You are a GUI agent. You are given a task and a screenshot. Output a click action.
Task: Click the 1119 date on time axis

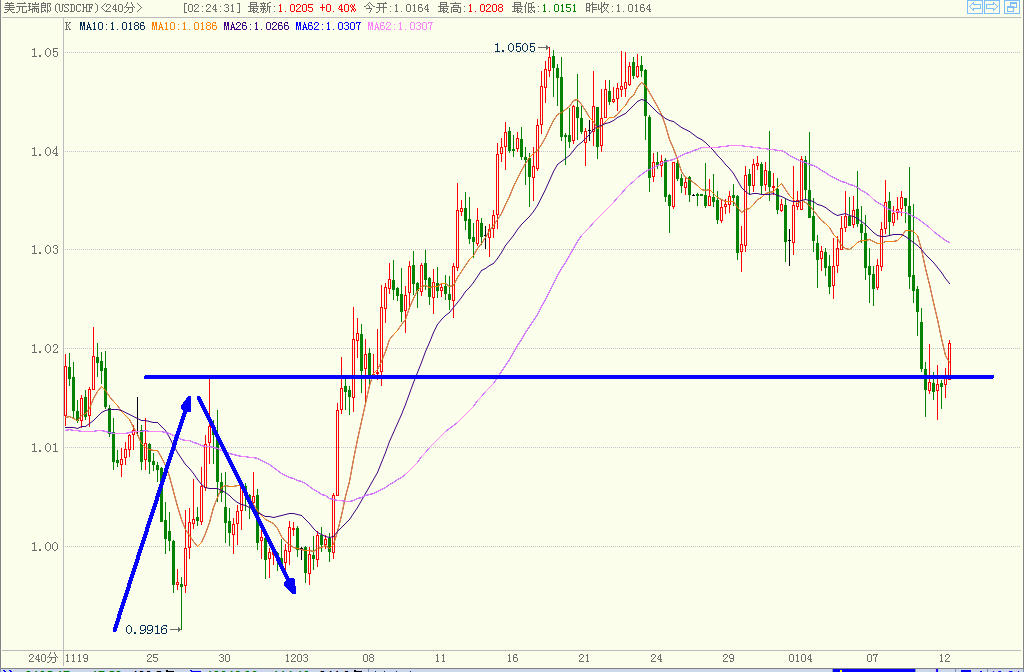pos(77,658)
